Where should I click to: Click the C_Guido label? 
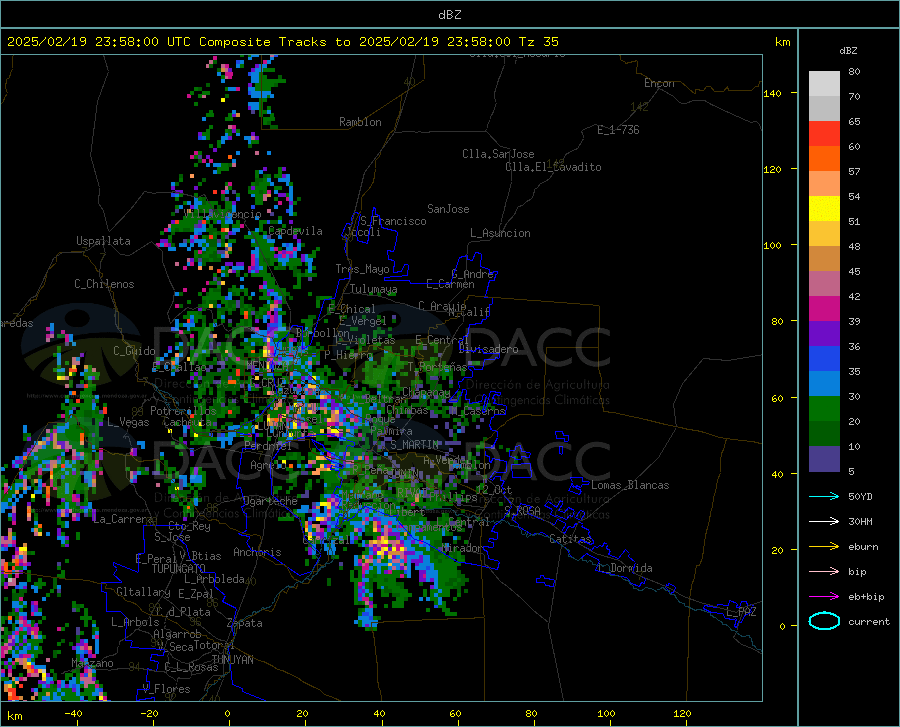tap(134, 351)
